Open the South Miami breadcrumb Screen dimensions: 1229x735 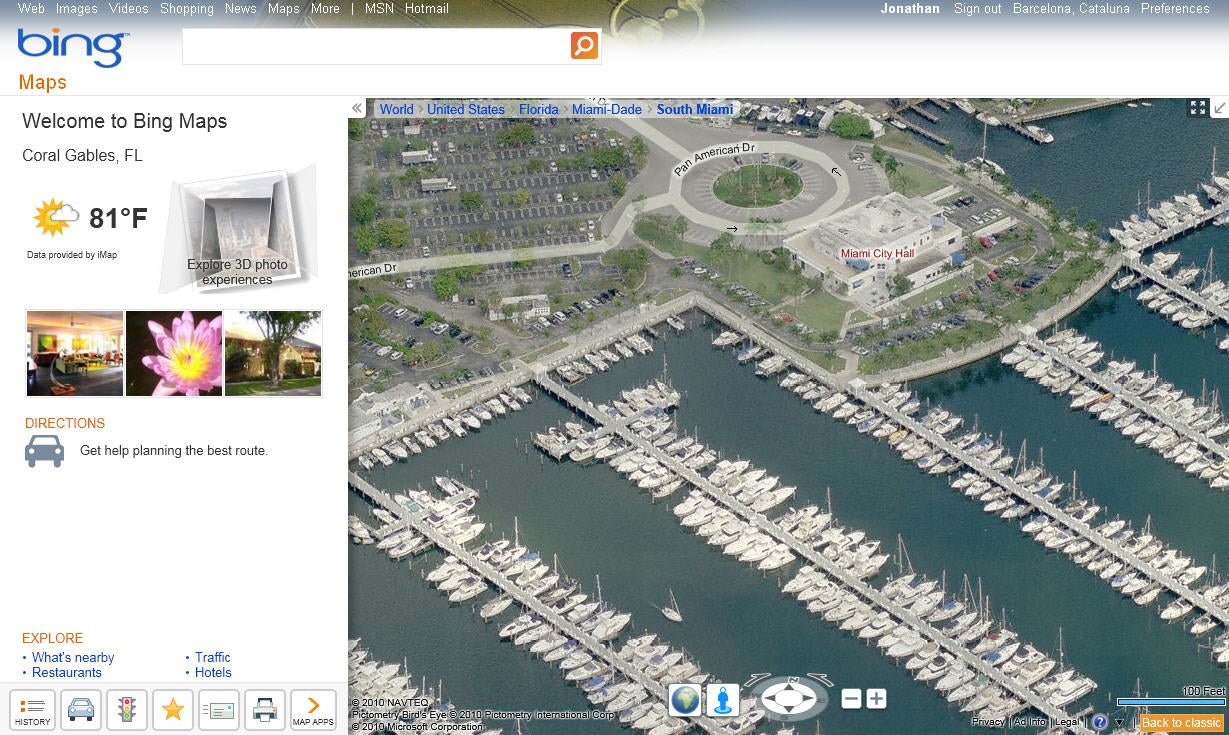click(x=695, y=109)
